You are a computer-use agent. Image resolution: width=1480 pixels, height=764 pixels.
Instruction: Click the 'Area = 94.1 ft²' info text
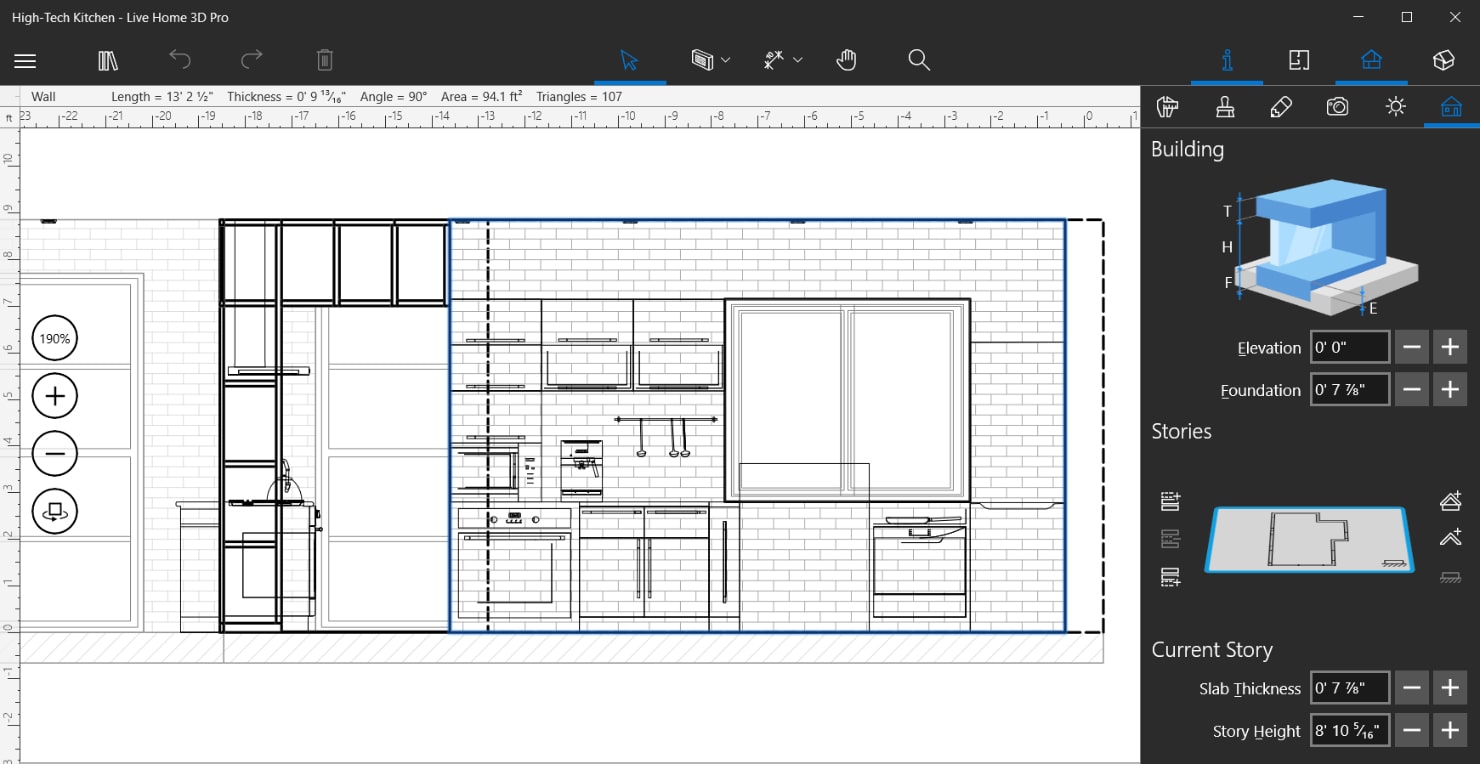pos(482,97)
